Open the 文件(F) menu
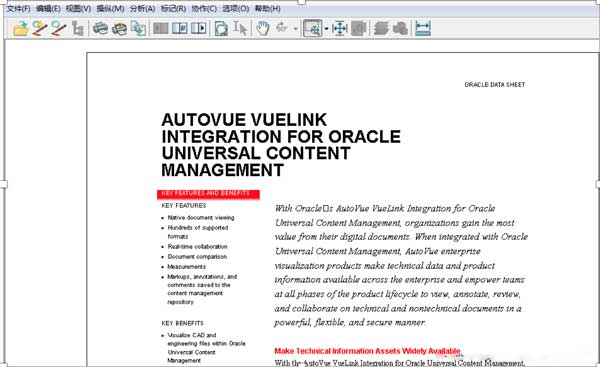 coord(18,8)
